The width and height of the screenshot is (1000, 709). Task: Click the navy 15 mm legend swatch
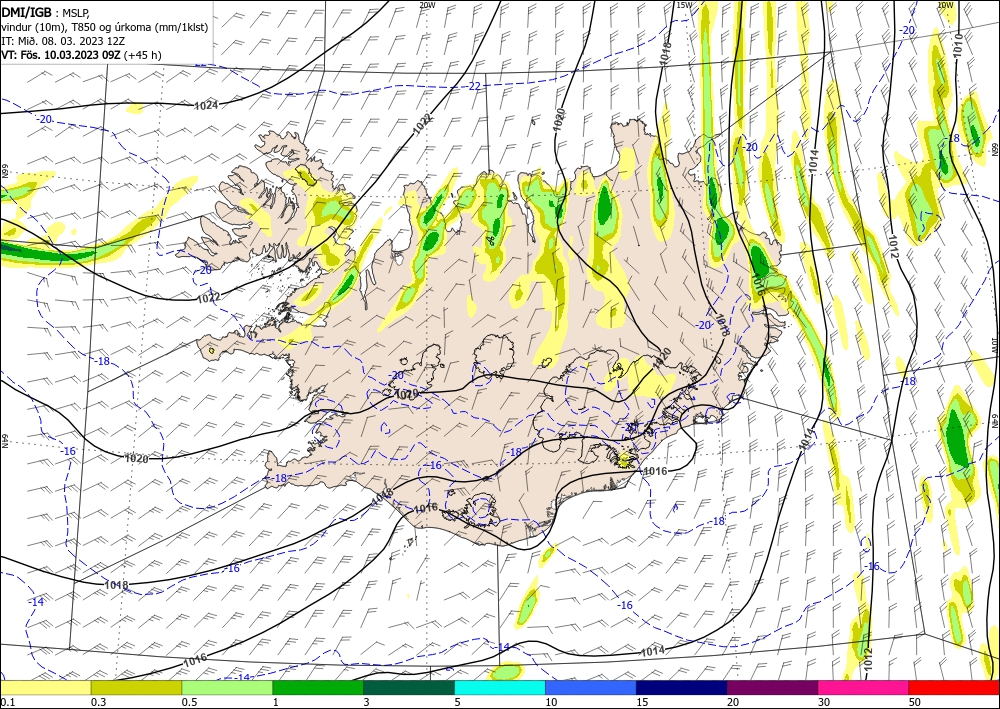tap(682, 687)
